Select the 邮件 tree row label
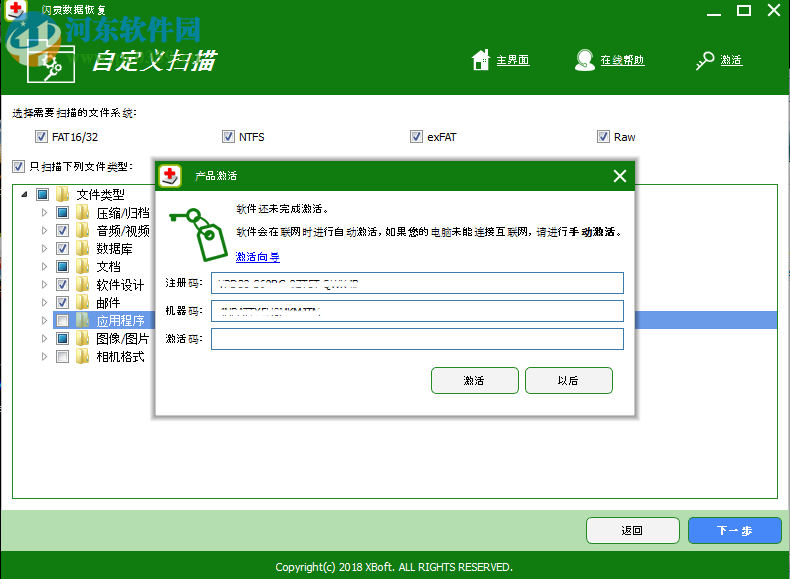This screenshot has height=579, width=790. (x=108, y=302)
